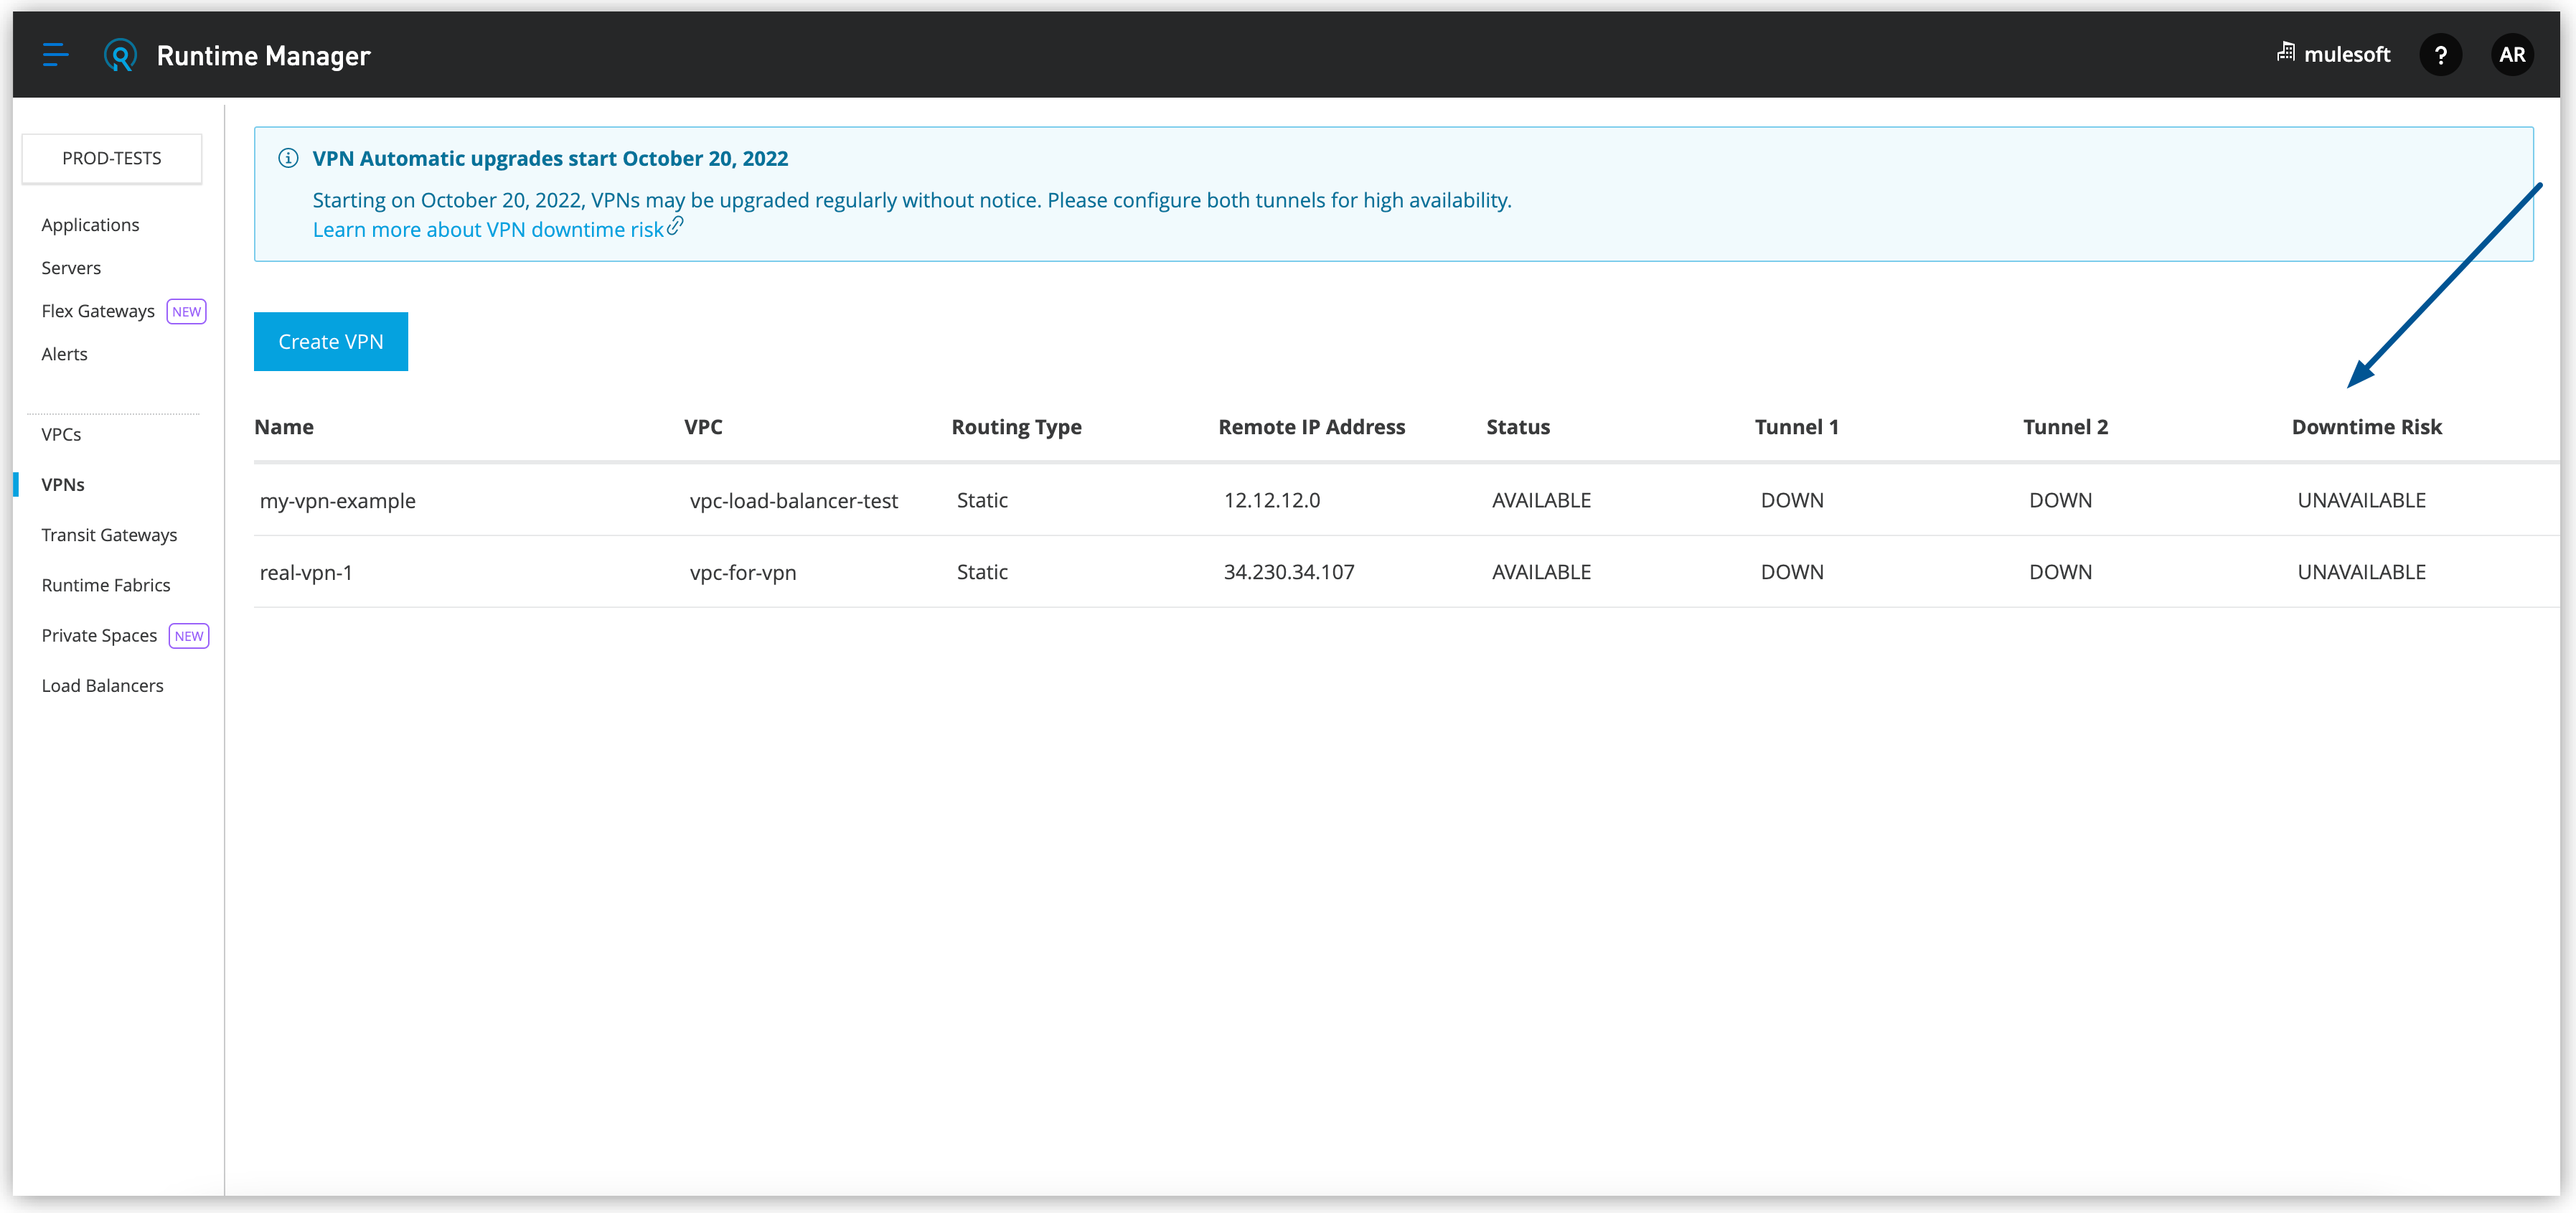Open Learn more about VPN downtime risk
The height and width of the screenshot is (1213, 2576).
point(489,229)
